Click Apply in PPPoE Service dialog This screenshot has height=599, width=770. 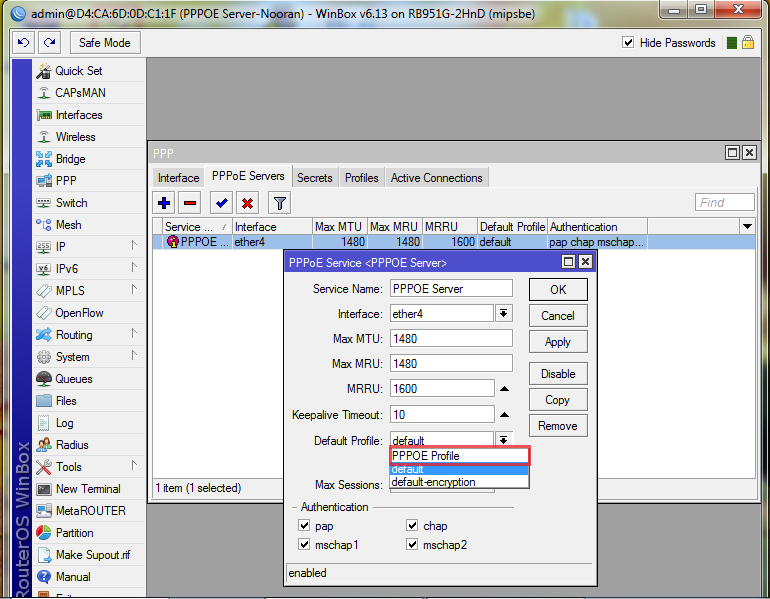558,342
